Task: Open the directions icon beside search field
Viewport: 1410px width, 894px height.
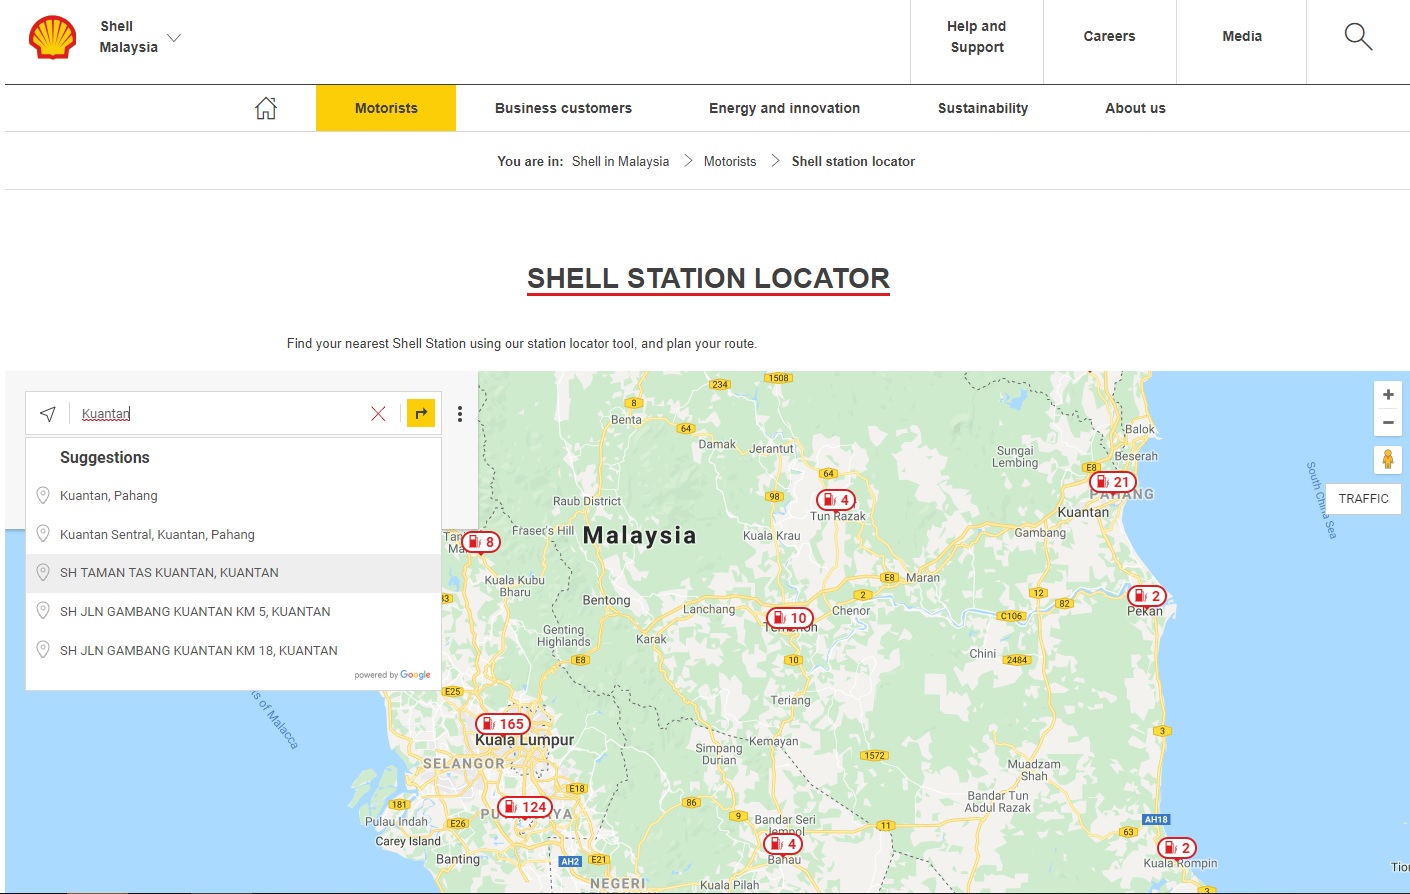Action: [420, 413]
